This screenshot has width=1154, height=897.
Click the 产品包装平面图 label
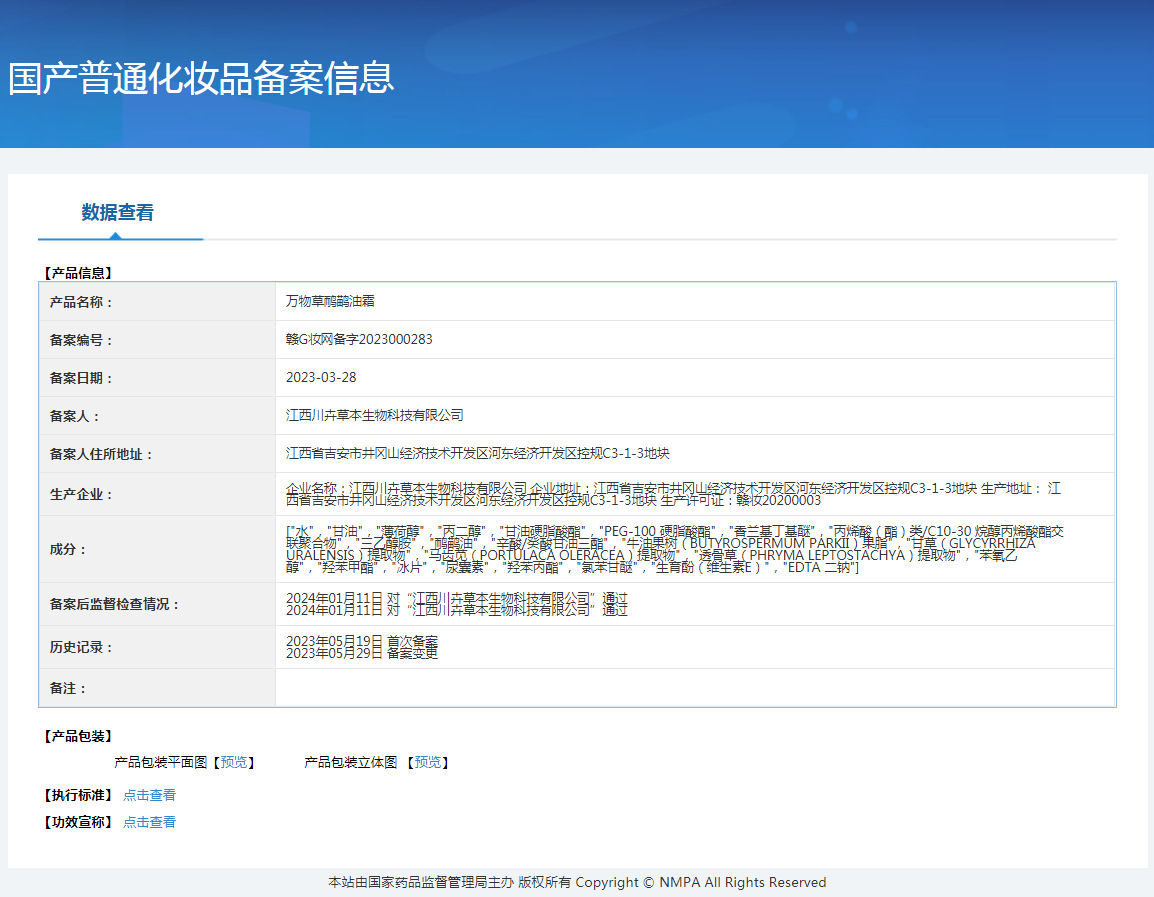(160, 762)
